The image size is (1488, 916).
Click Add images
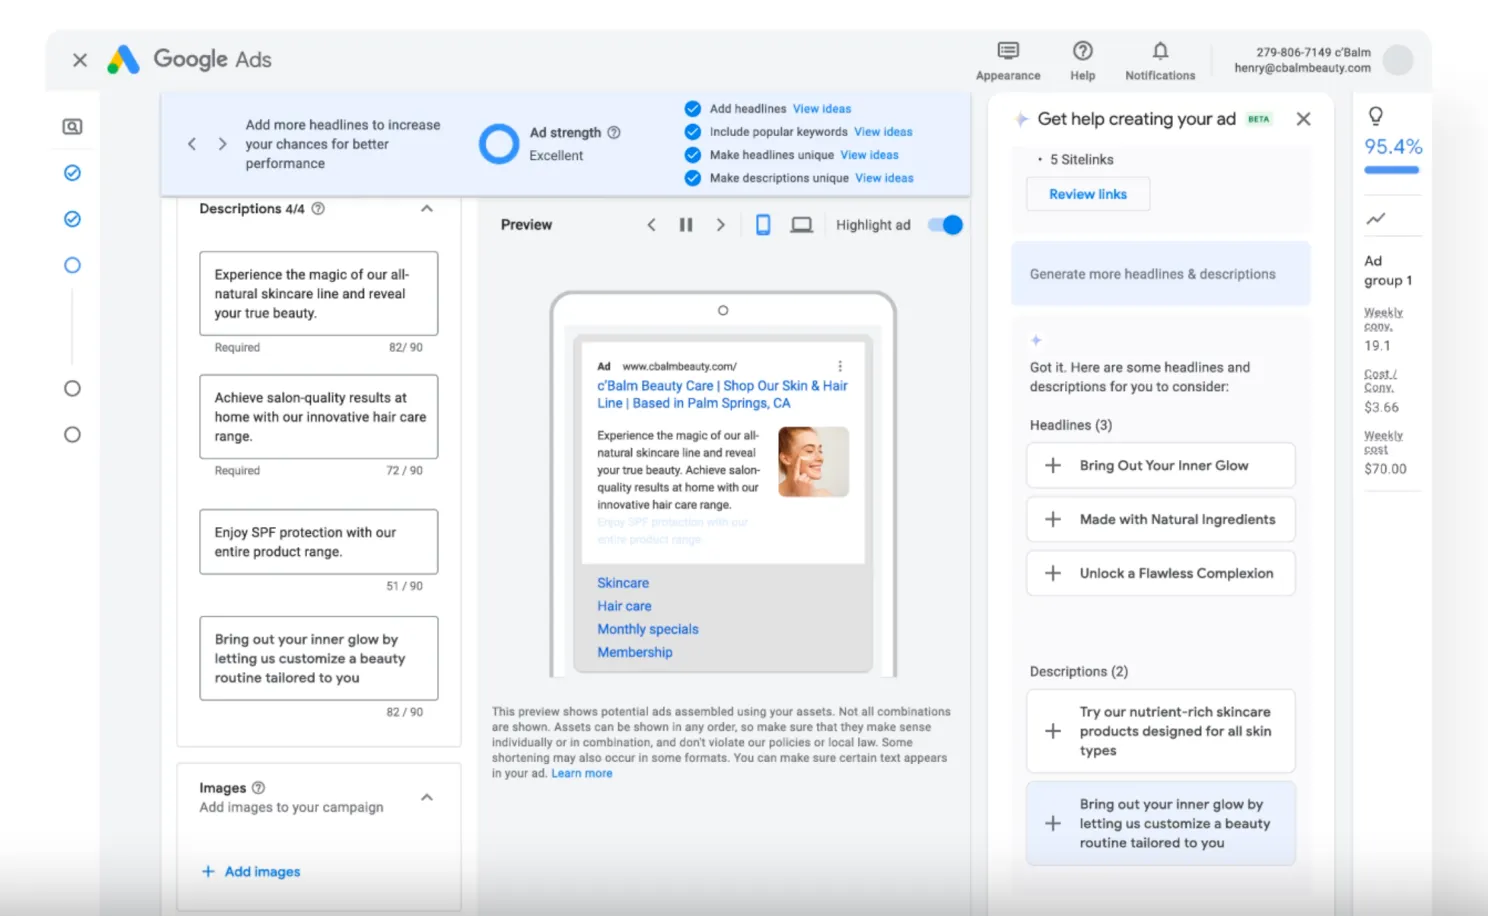(x=251, y=872)
